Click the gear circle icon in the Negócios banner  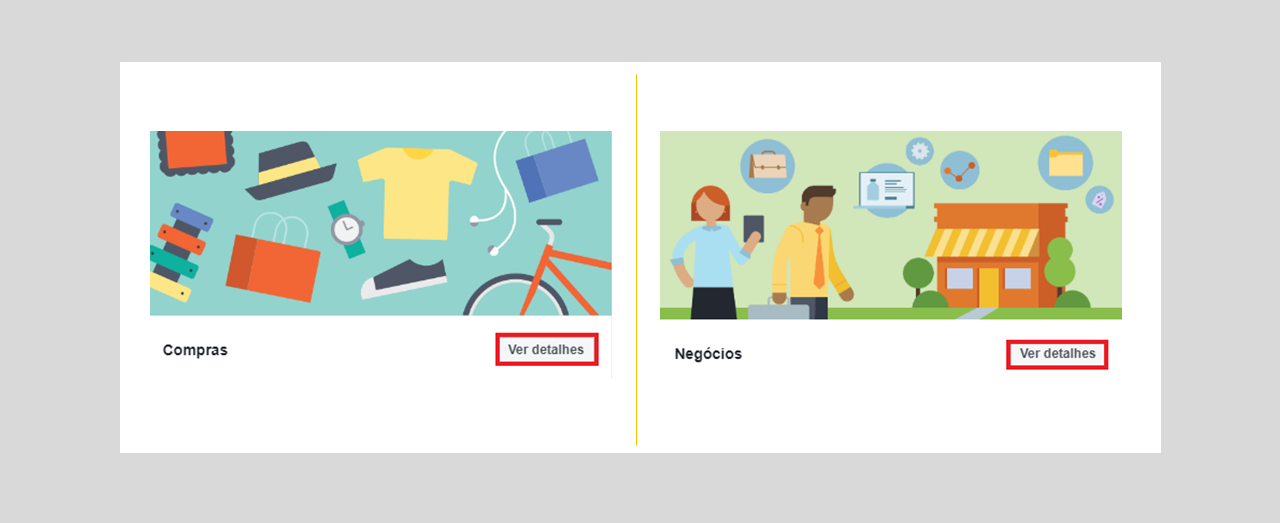(x=919, y=151)
